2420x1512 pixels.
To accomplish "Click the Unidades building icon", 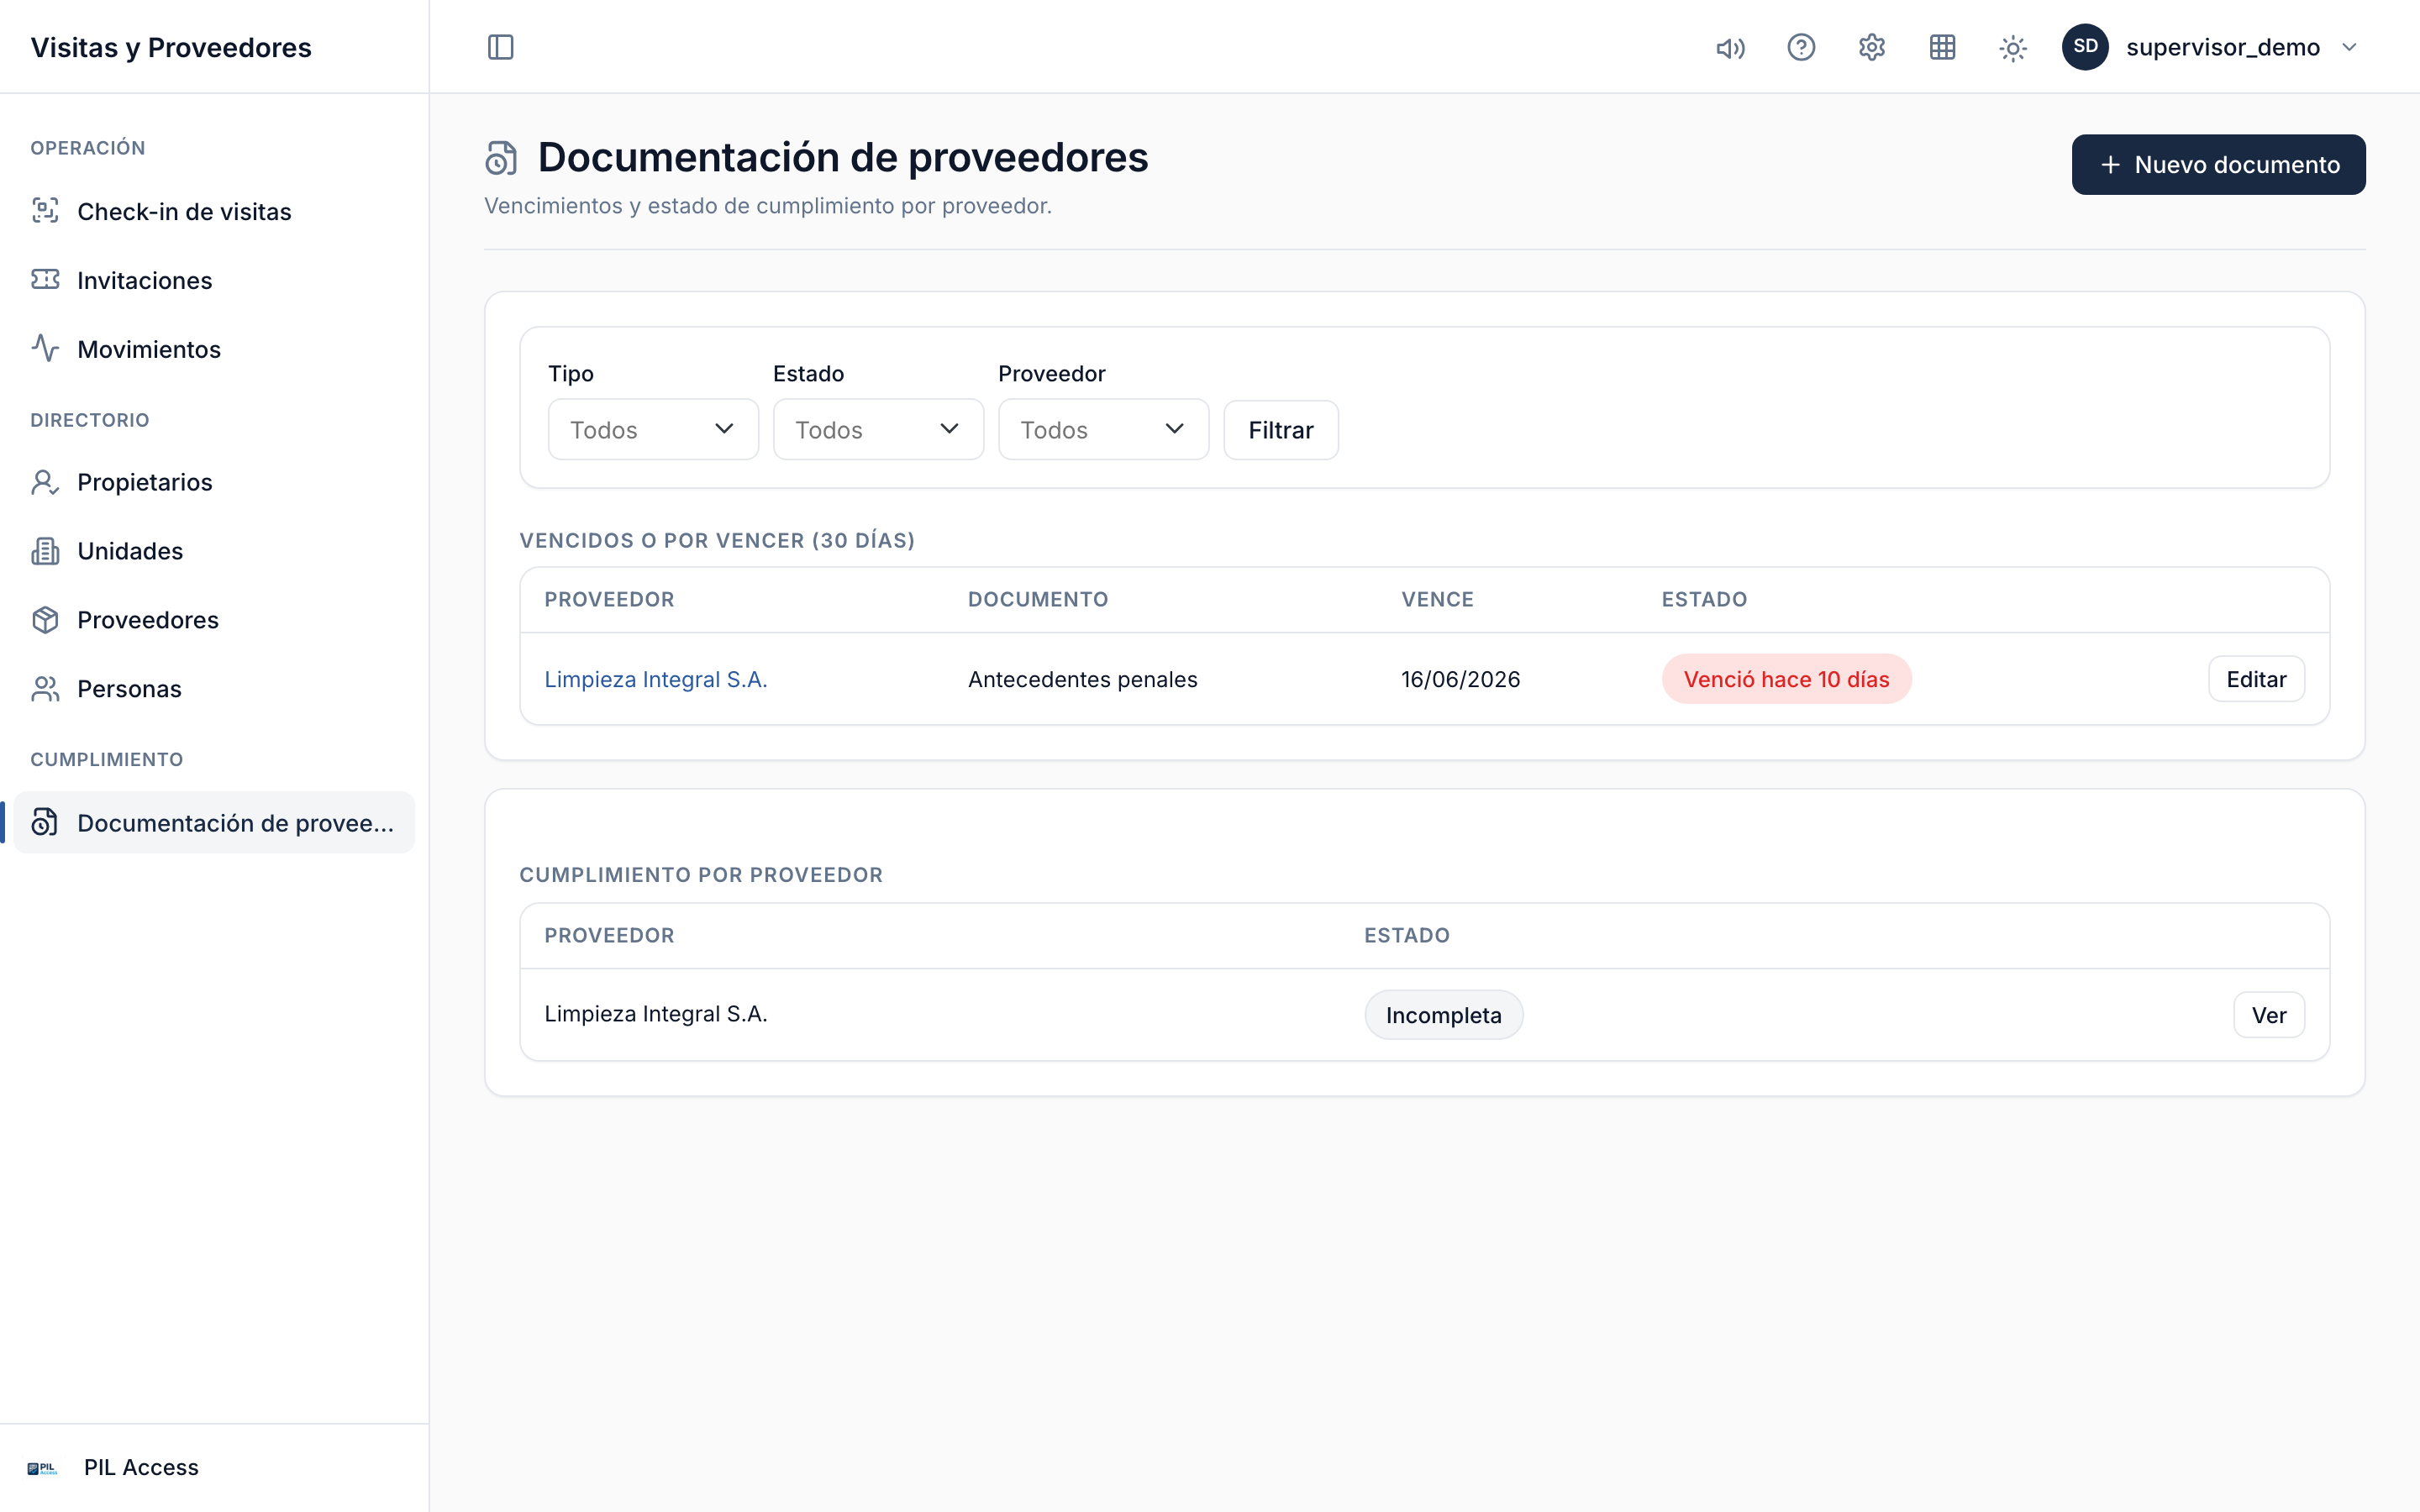I will pyautogui.click(x=45, y=551).
